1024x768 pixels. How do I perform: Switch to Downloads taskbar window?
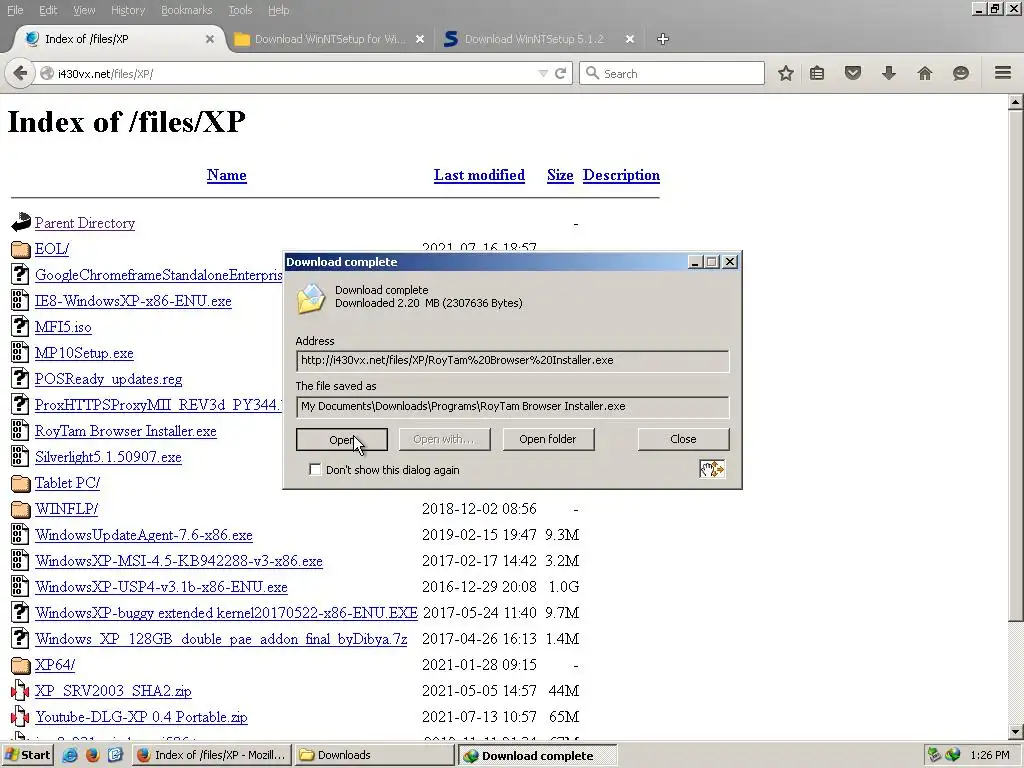point(374,755)
